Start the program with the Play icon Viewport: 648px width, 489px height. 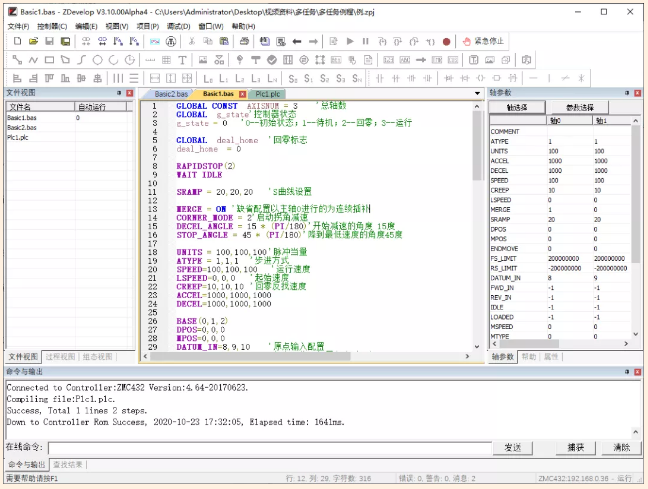click(350, 41)
